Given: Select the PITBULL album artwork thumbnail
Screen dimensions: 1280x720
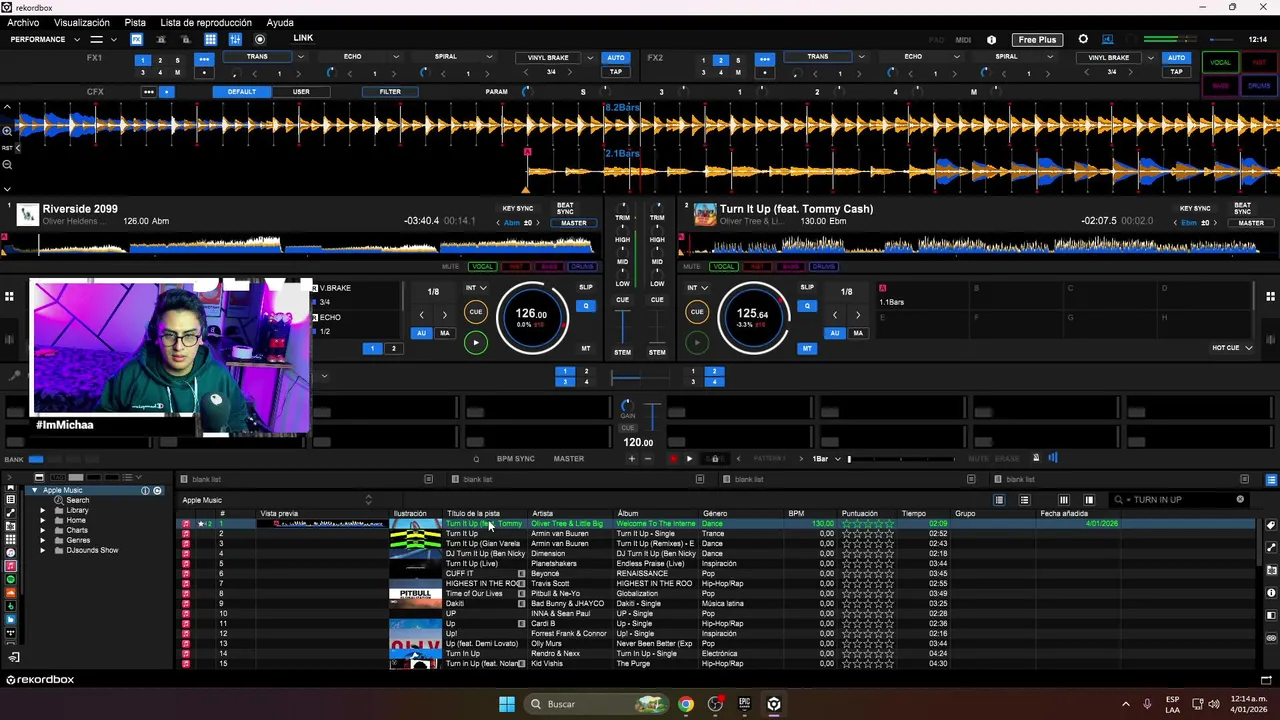Looking at the screenshot, I should click(415, 594).
